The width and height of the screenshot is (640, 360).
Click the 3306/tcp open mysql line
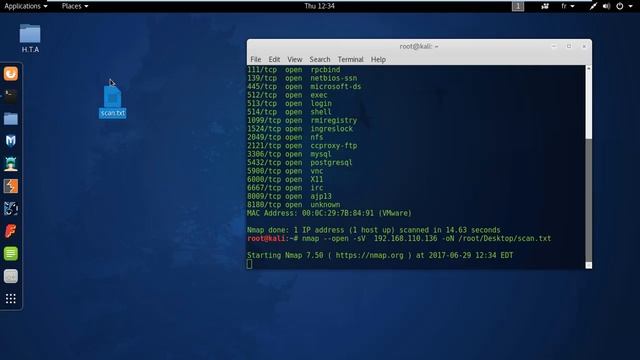pos(289,154)
